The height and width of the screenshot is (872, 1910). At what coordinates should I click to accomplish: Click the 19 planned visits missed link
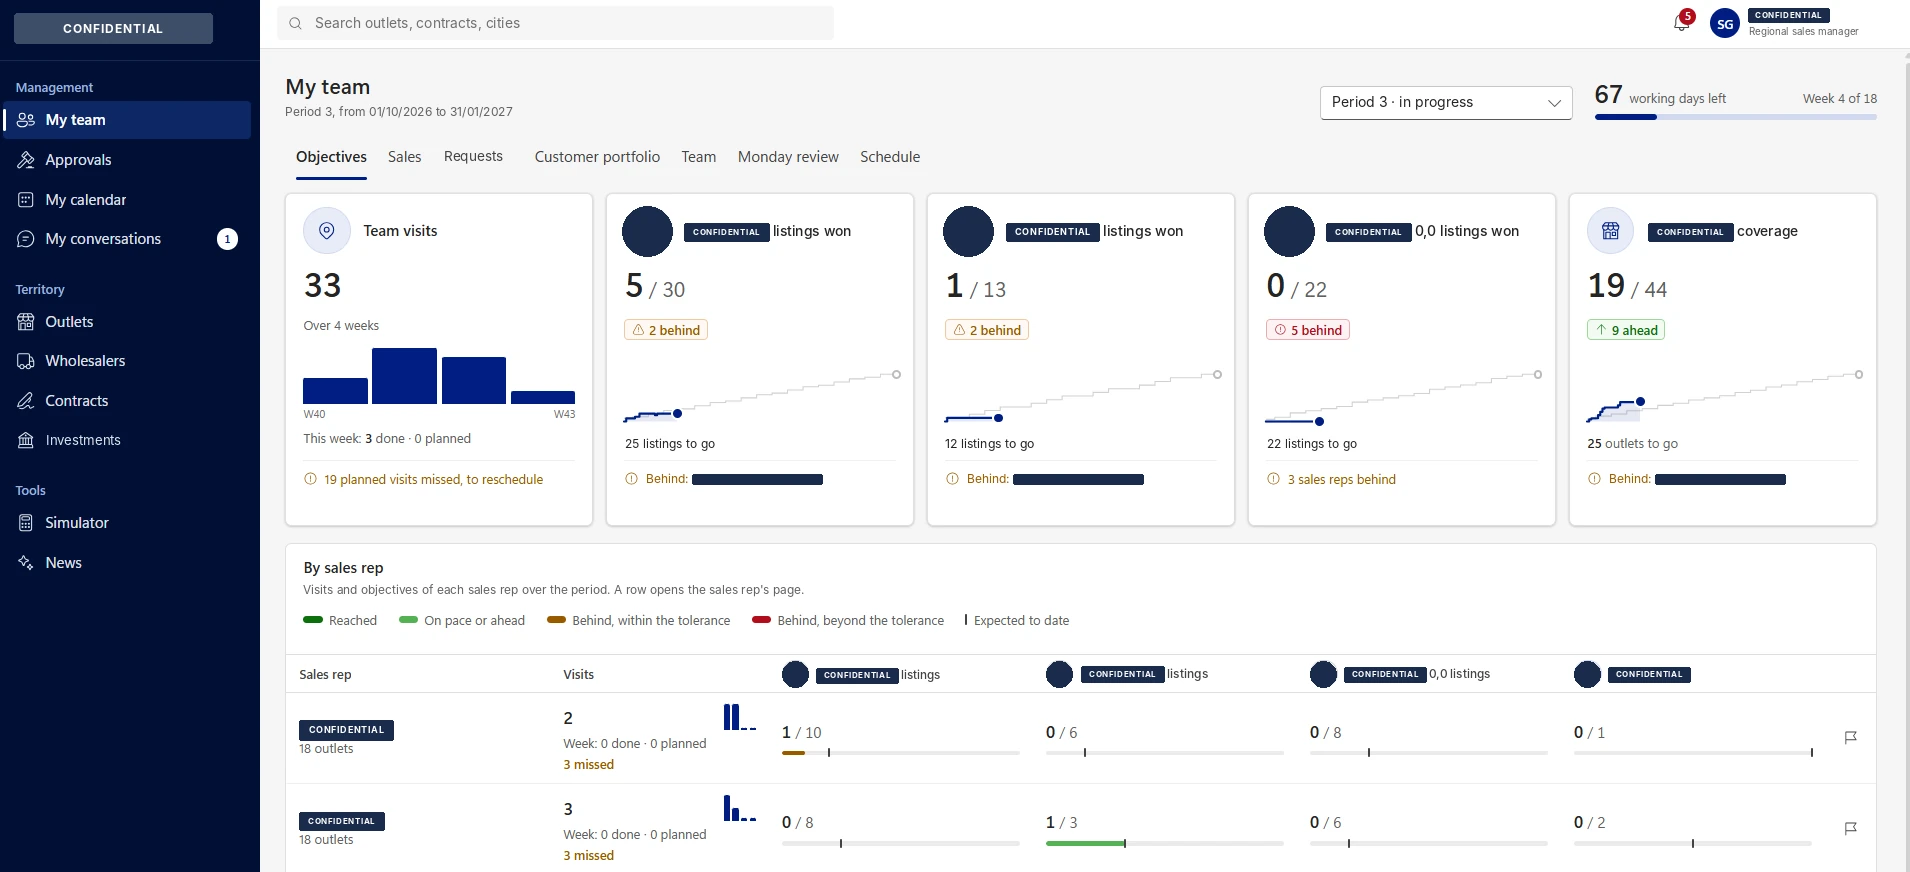433,480
